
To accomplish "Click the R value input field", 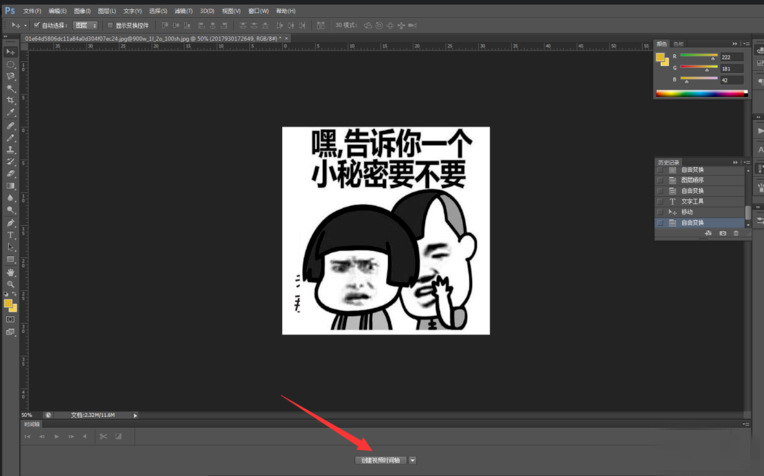I will tap(734, 57).
